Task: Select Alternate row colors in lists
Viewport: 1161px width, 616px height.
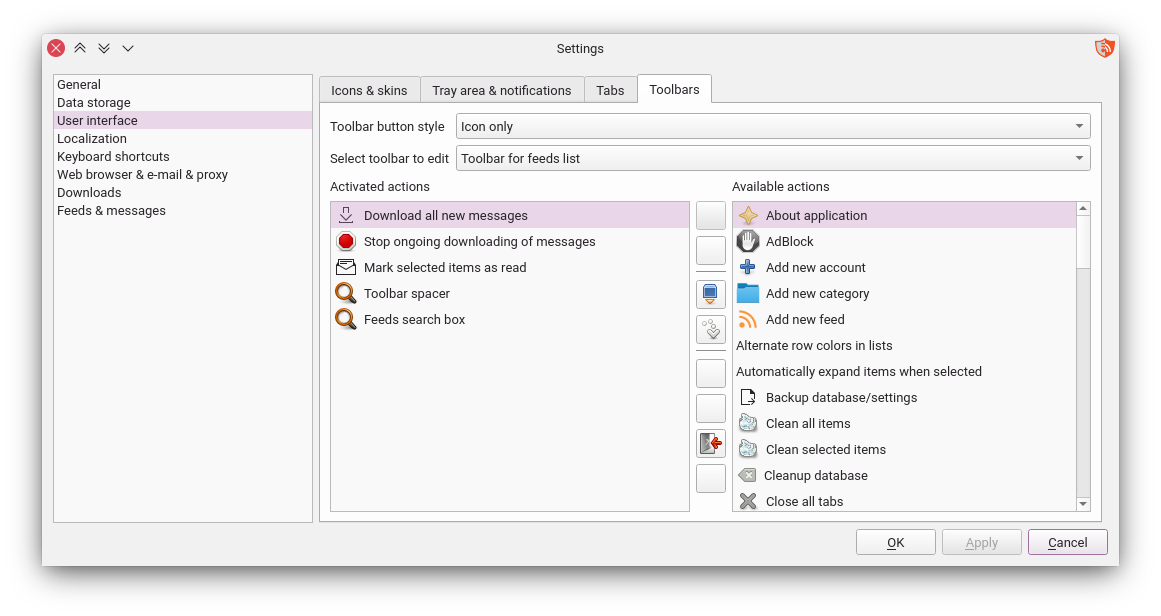Action: (x=814, y=345)
